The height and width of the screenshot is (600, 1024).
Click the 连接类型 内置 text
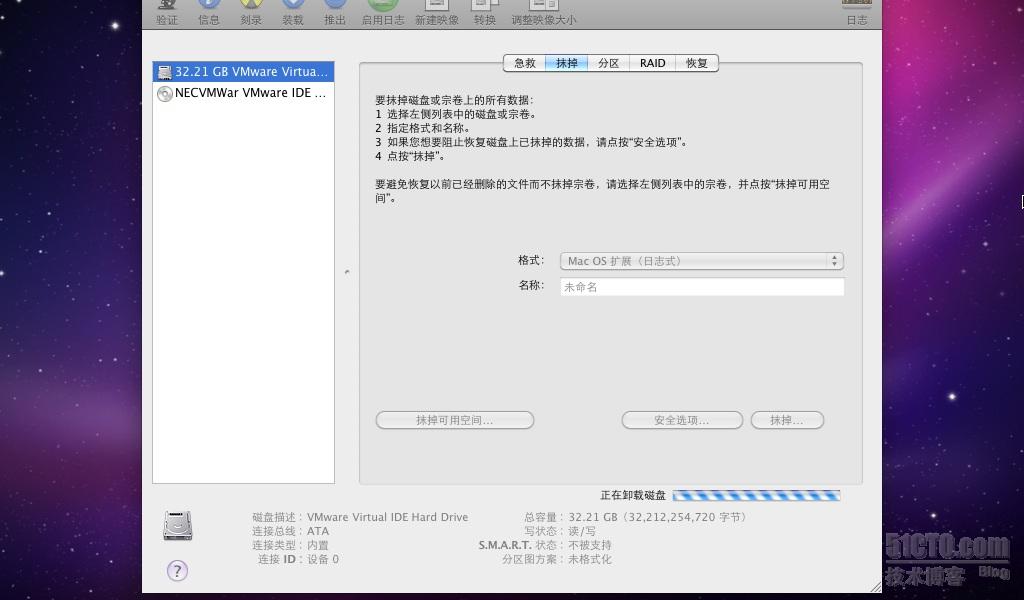coord(291,545)
